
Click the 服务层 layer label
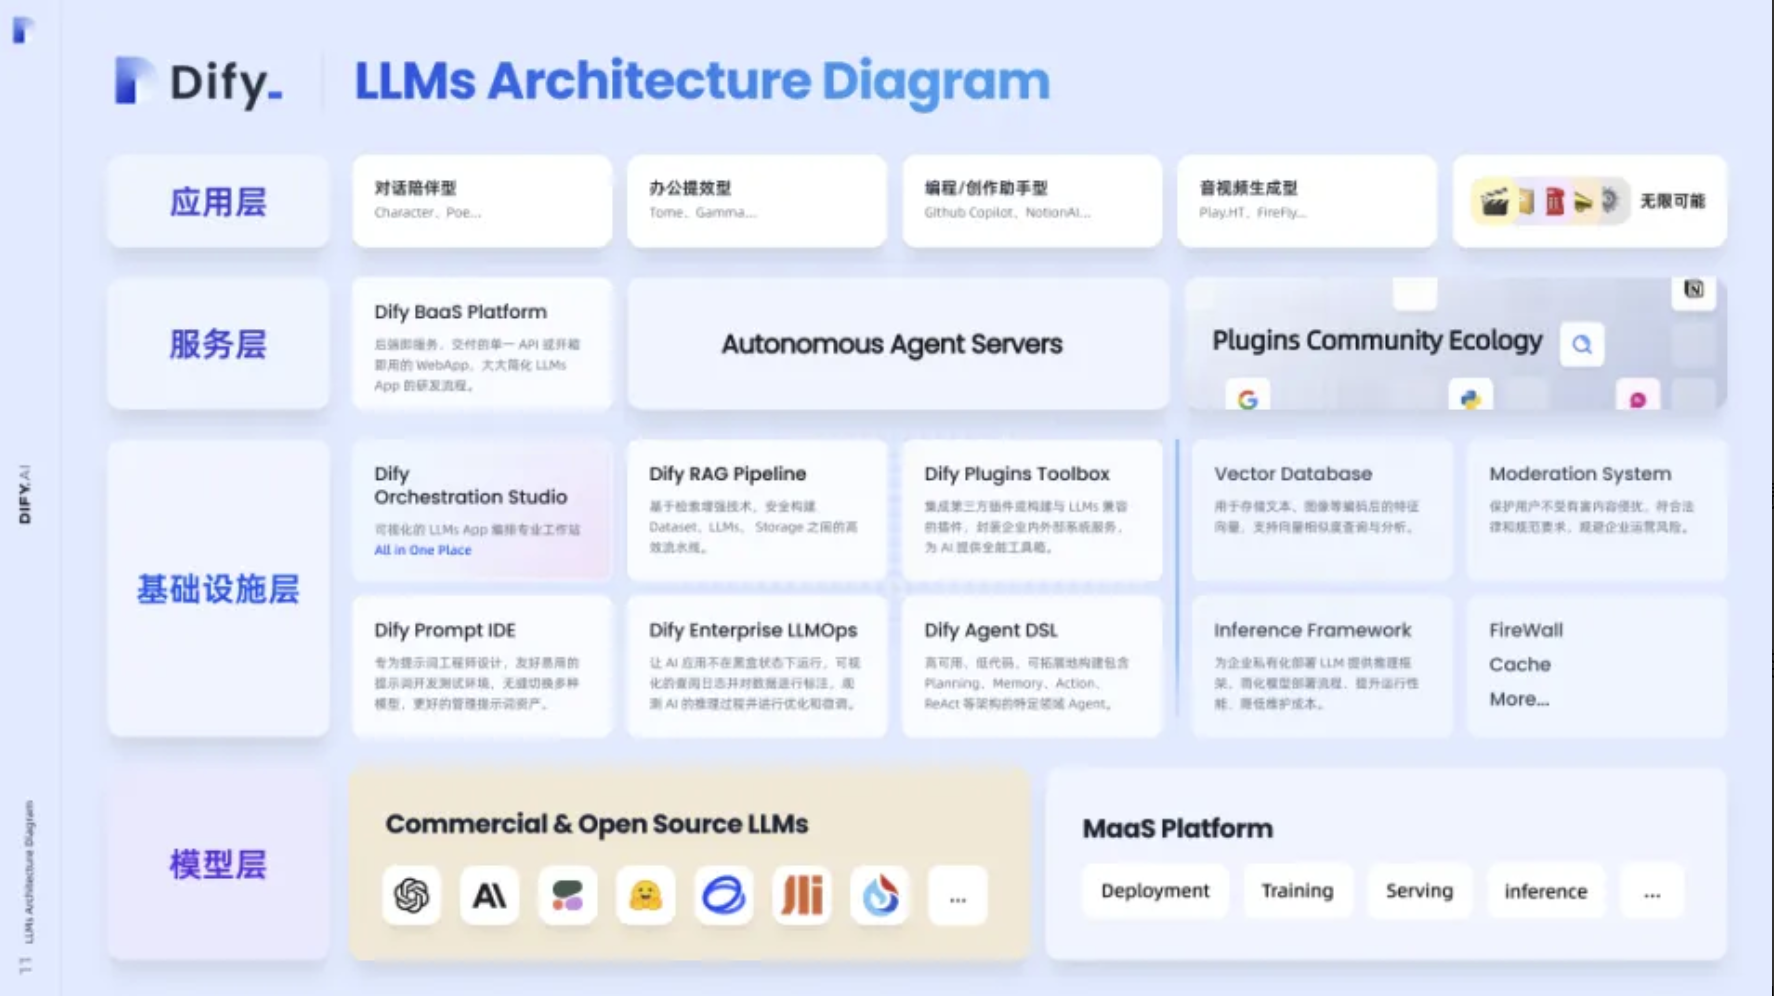(x=218, y=344)
